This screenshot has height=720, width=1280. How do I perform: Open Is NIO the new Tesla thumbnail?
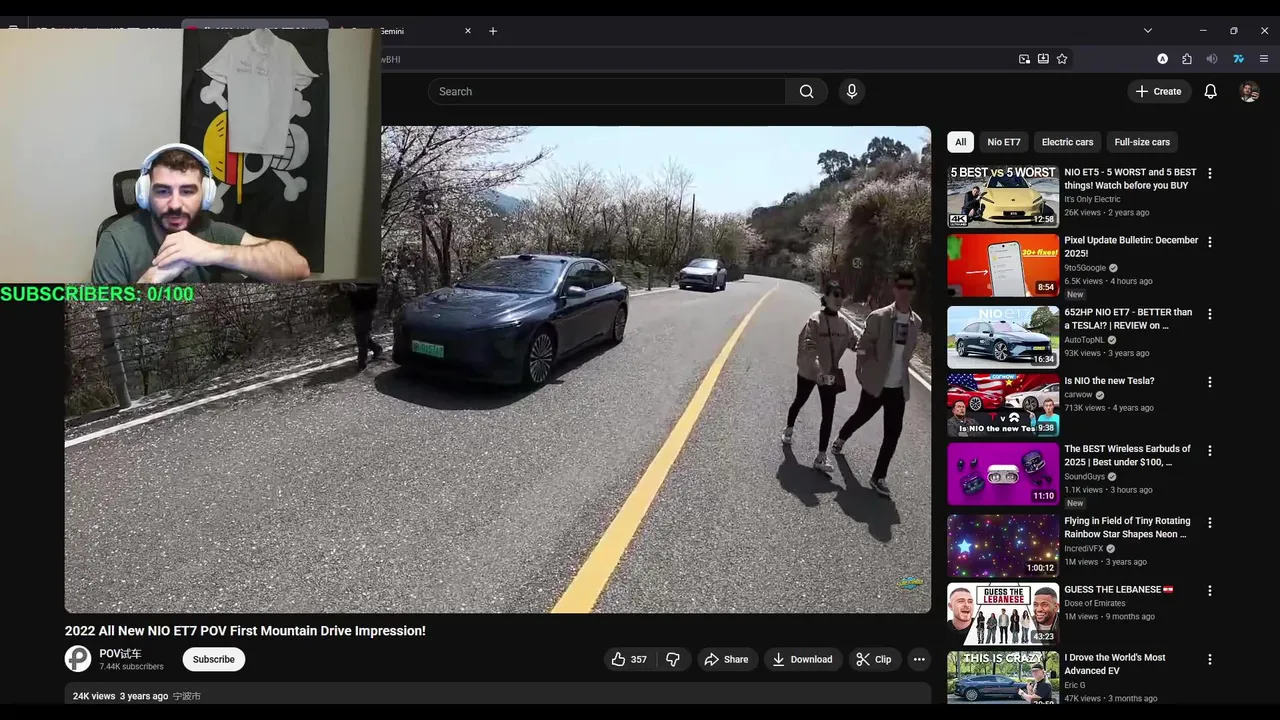click(1003, 405)
